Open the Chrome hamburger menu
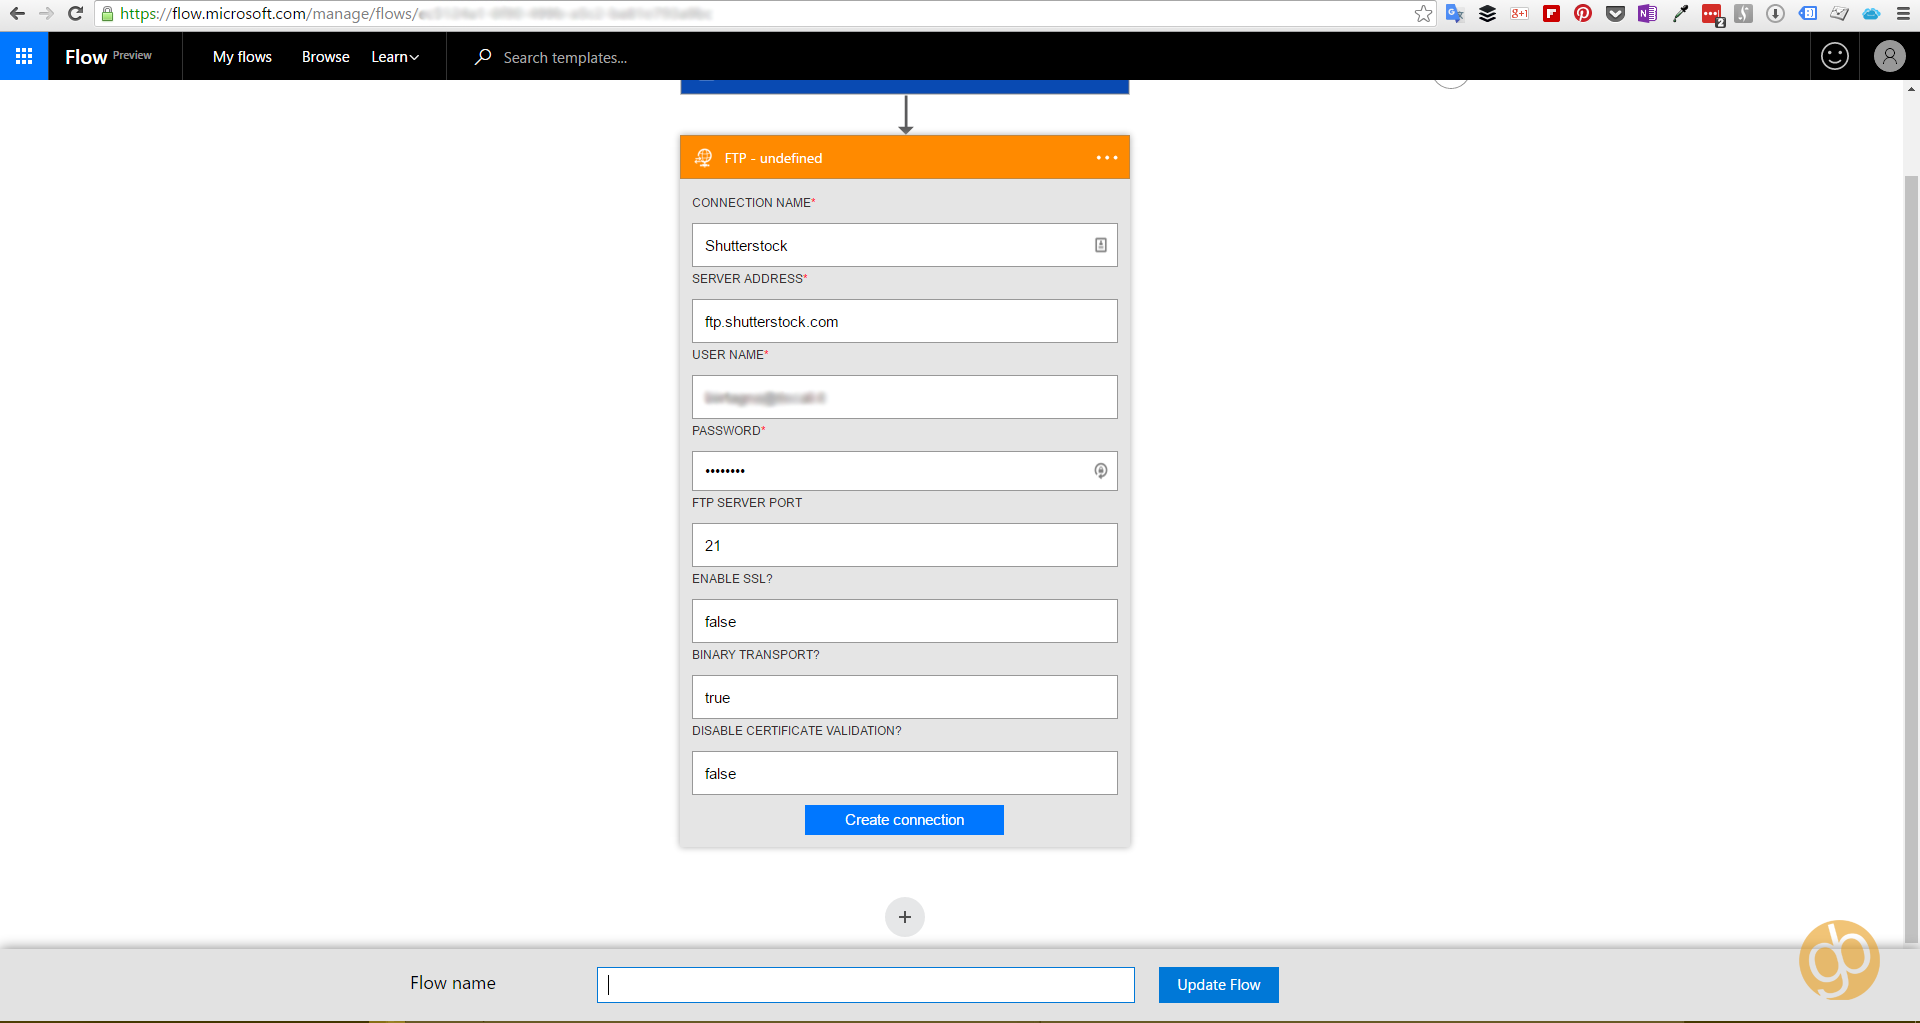The image size is (1920, 1023). 1903,13
